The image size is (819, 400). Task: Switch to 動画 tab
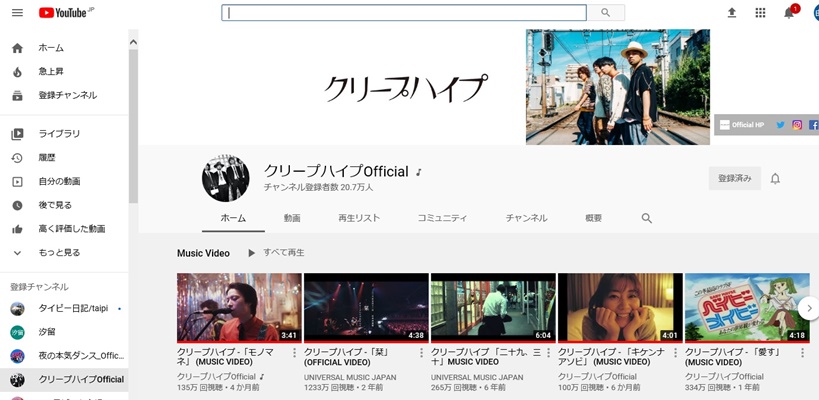(292, 218)
